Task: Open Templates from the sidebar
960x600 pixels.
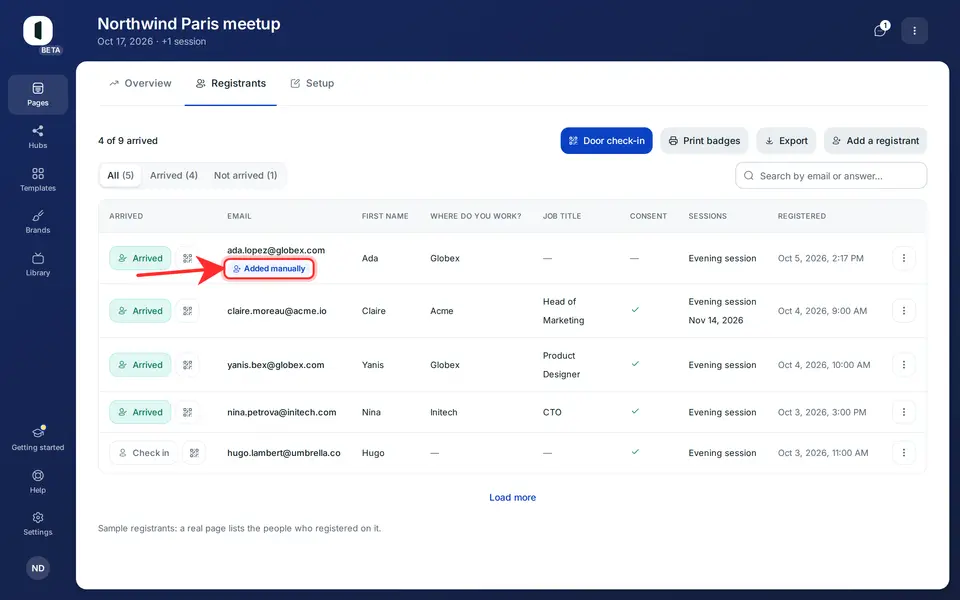Action: tap(38, 179)
